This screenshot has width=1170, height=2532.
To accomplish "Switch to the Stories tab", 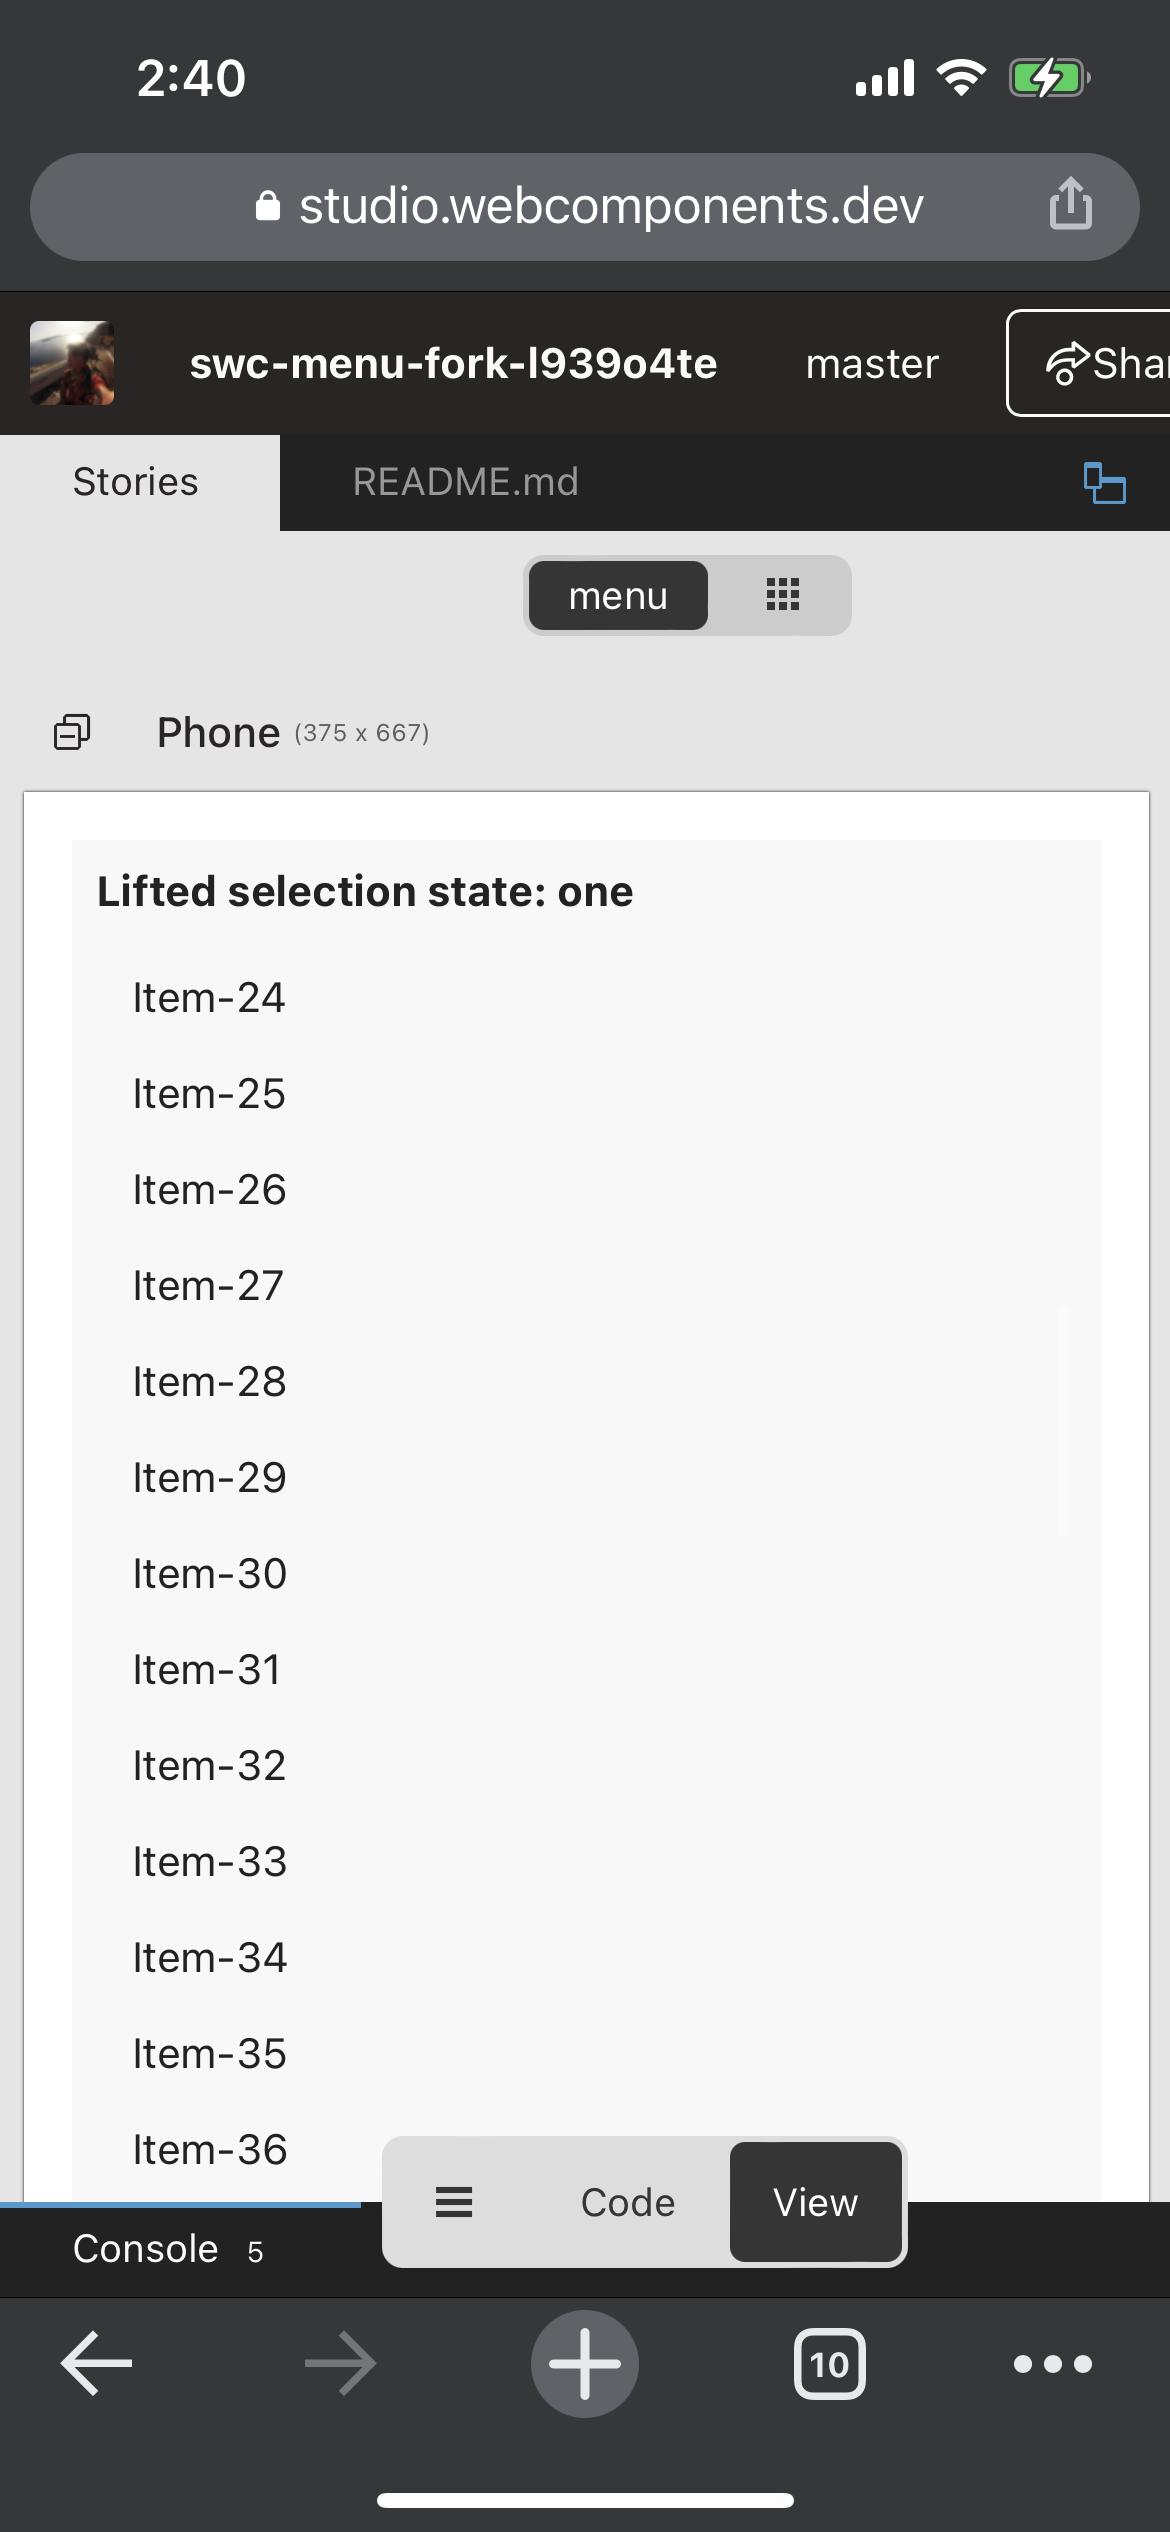I will (x=136, y=482).
